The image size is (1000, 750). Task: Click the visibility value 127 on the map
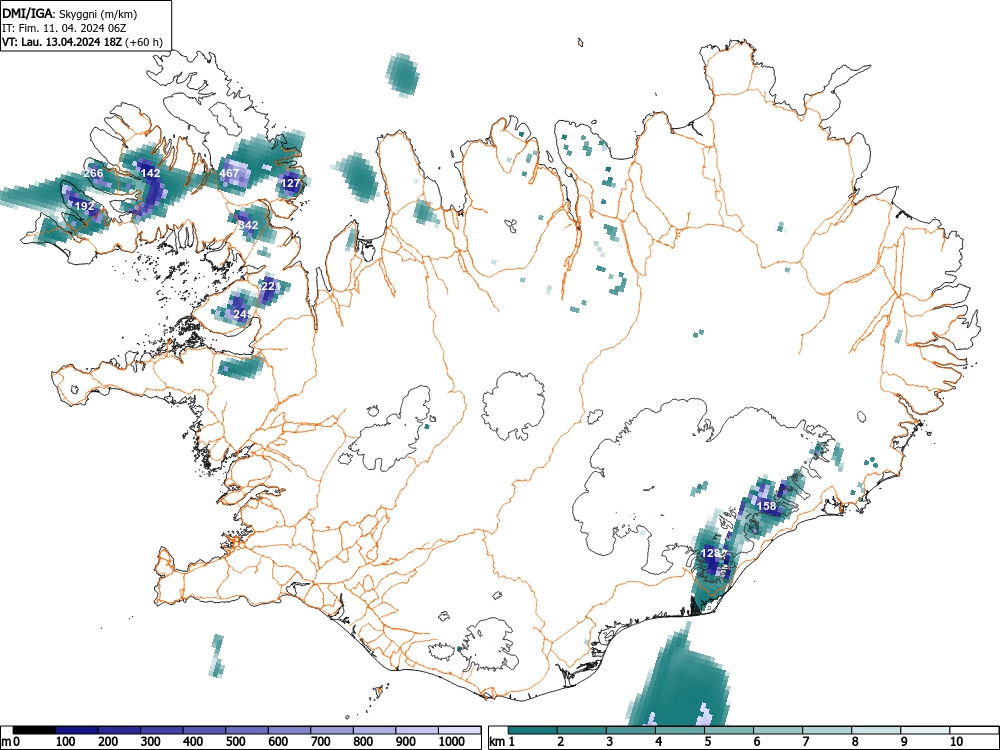[x=290, y=183]
